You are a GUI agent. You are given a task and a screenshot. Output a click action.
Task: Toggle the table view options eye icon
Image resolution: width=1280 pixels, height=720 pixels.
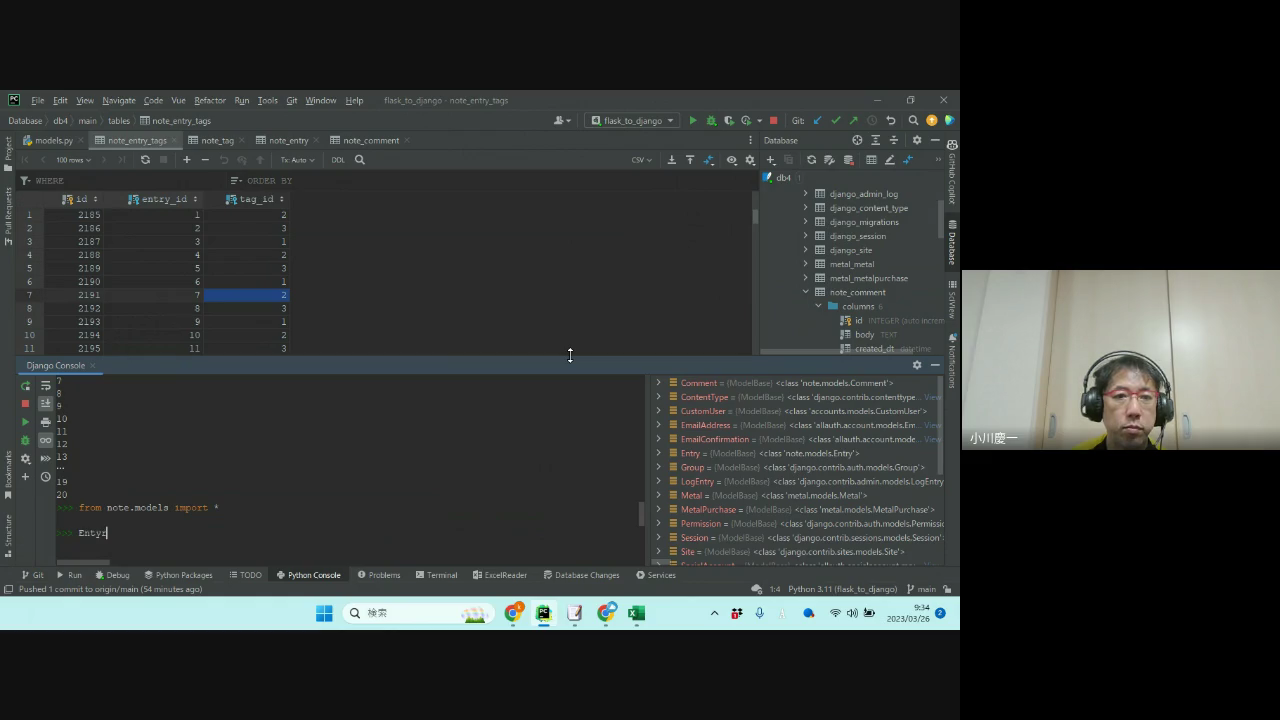(731, 160)
